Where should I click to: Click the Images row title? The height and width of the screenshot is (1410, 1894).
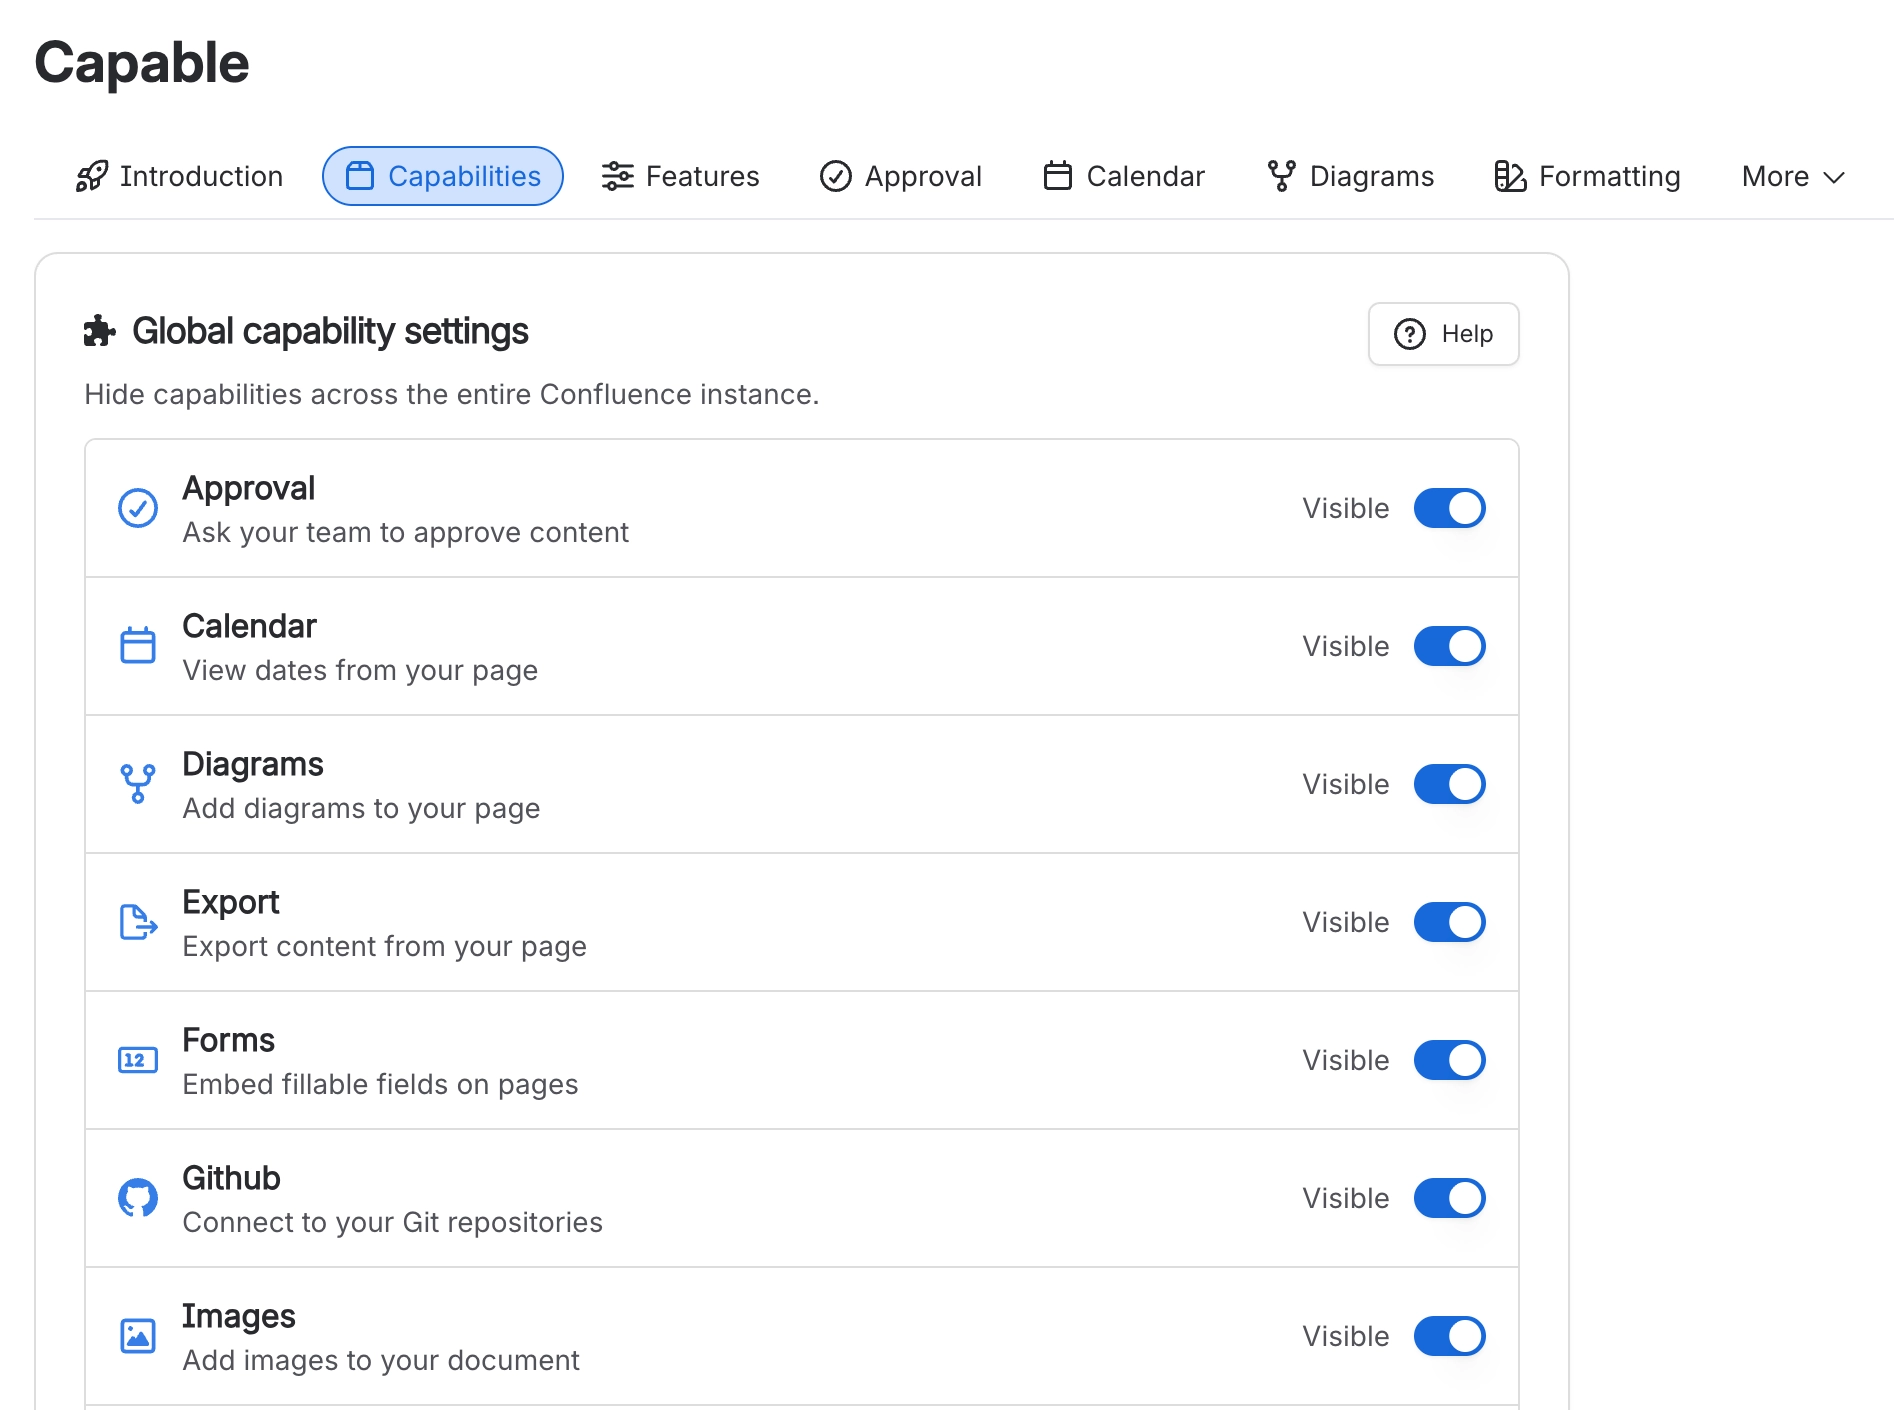tap(239, 1316)
